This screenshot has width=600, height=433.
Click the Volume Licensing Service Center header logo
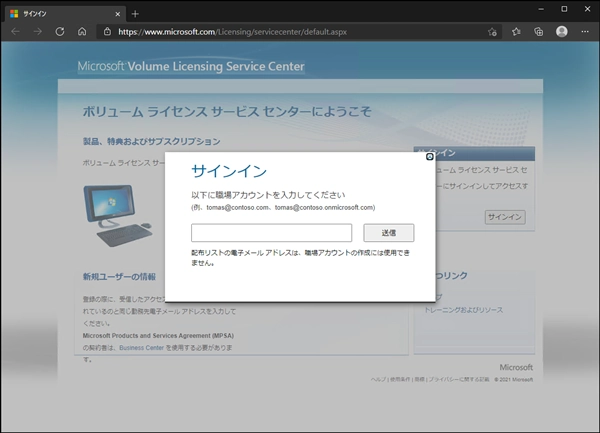tap(191, 67)
